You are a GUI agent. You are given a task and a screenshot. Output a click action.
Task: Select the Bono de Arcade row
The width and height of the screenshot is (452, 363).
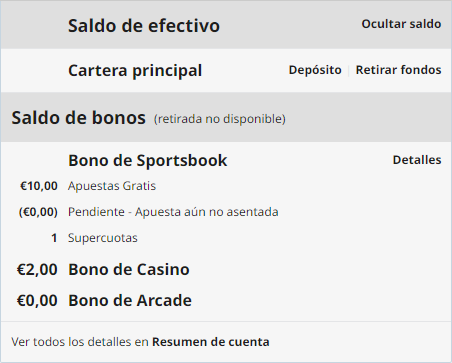tap(226, 300)
